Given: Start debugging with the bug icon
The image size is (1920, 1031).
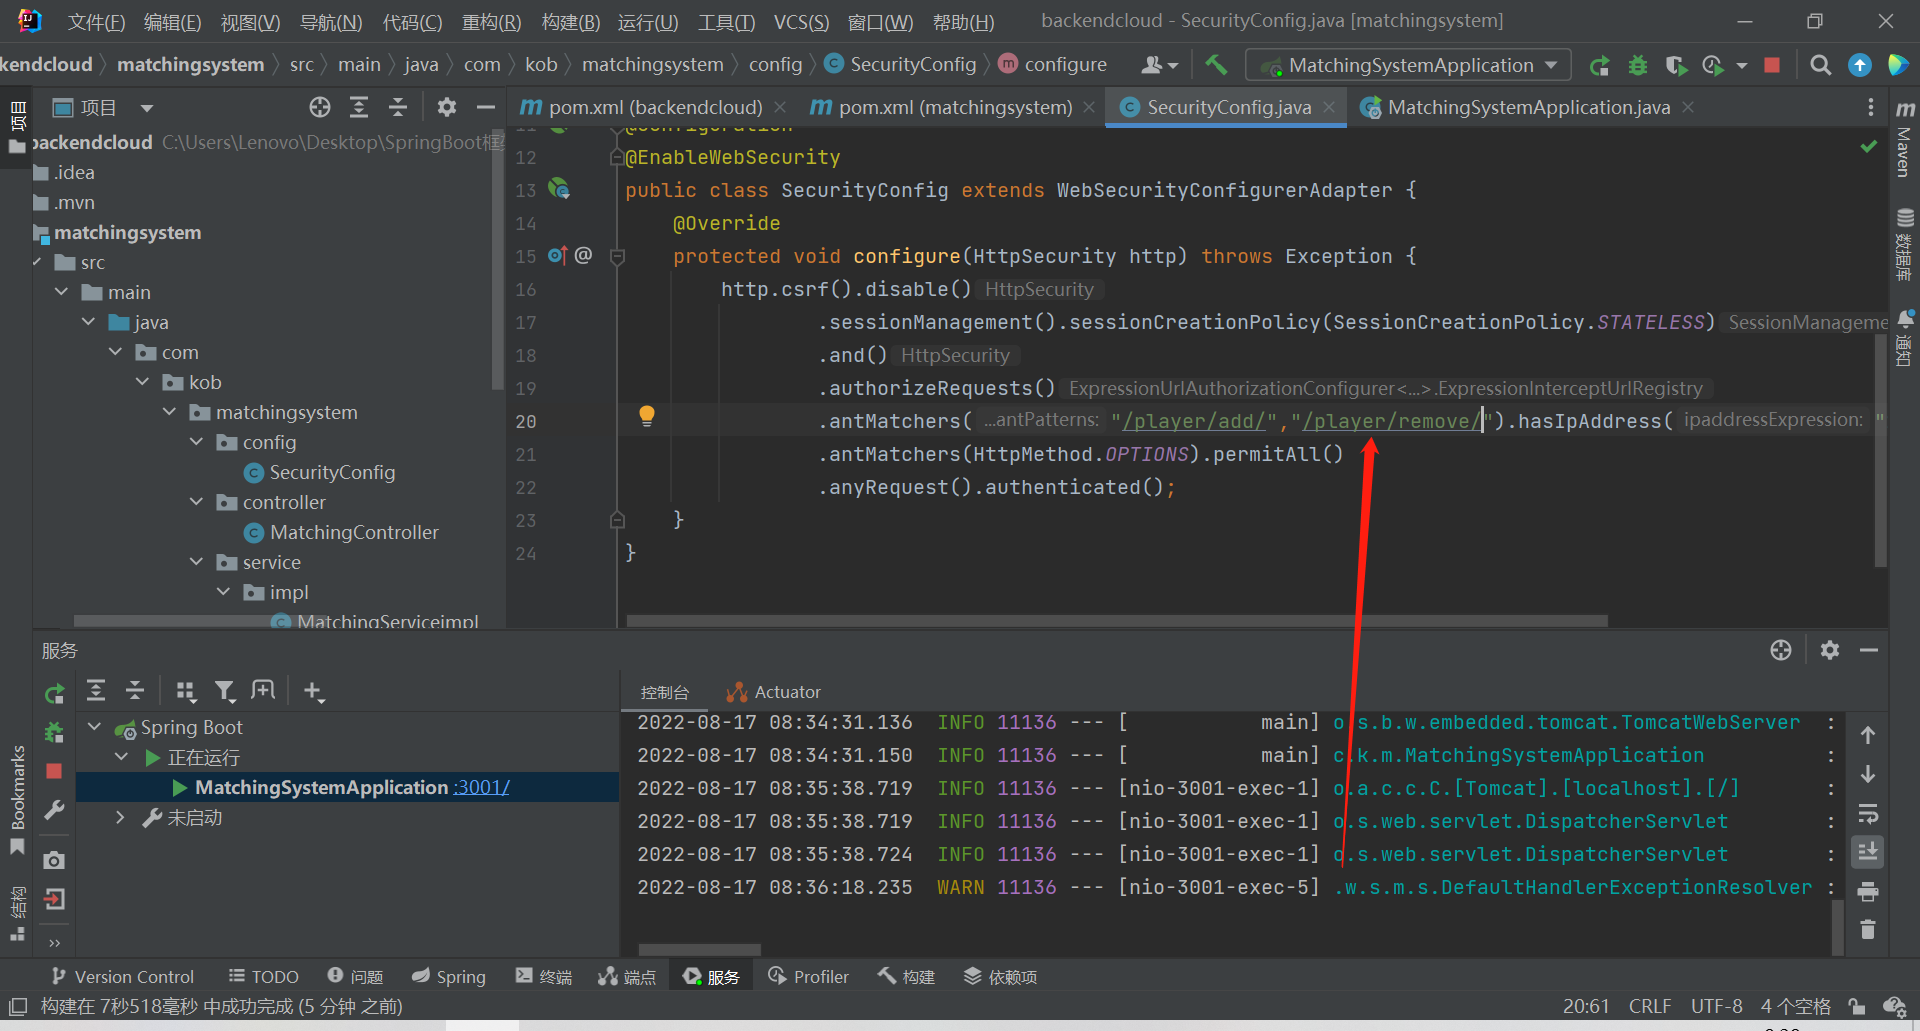Looking at the screenshot, I should click(1638, 65).
